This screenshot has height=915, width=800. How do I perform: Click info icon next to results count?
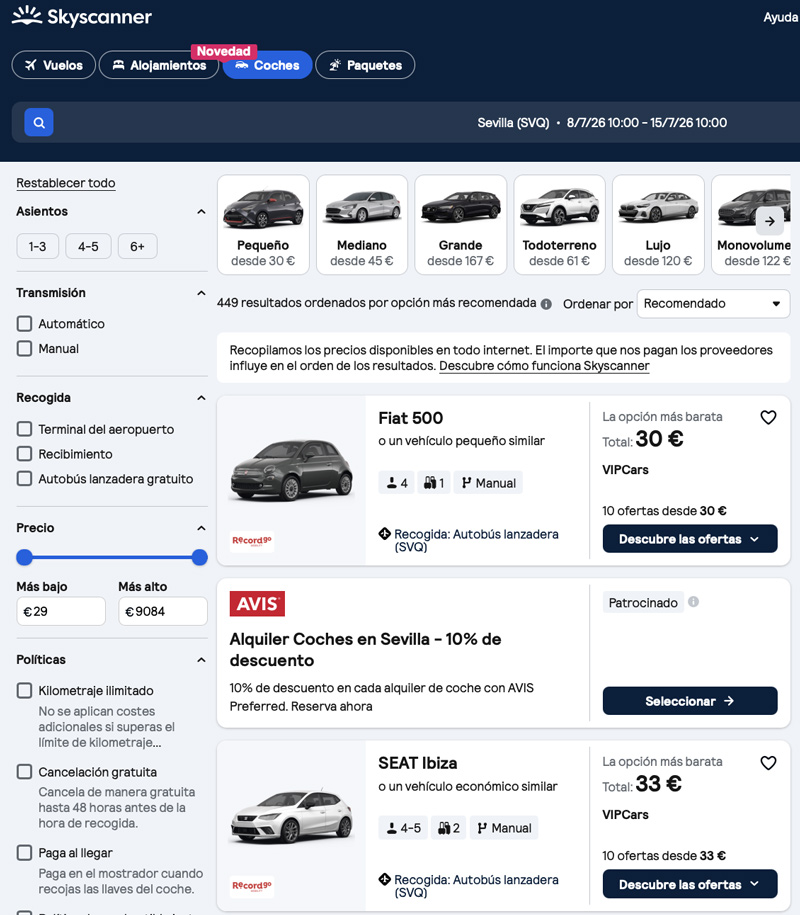[546, 304]
